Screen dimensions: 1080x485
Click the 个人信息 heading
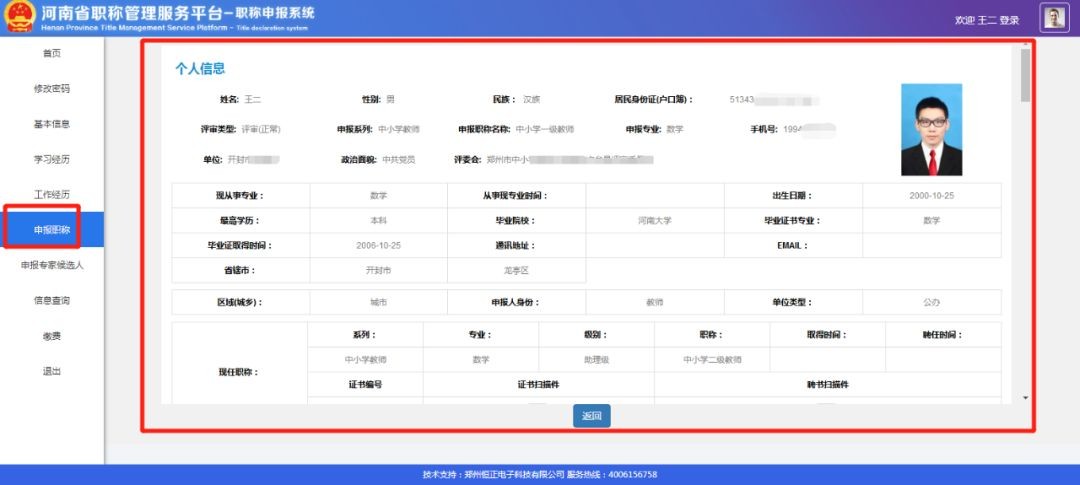(x=200, y=69)
